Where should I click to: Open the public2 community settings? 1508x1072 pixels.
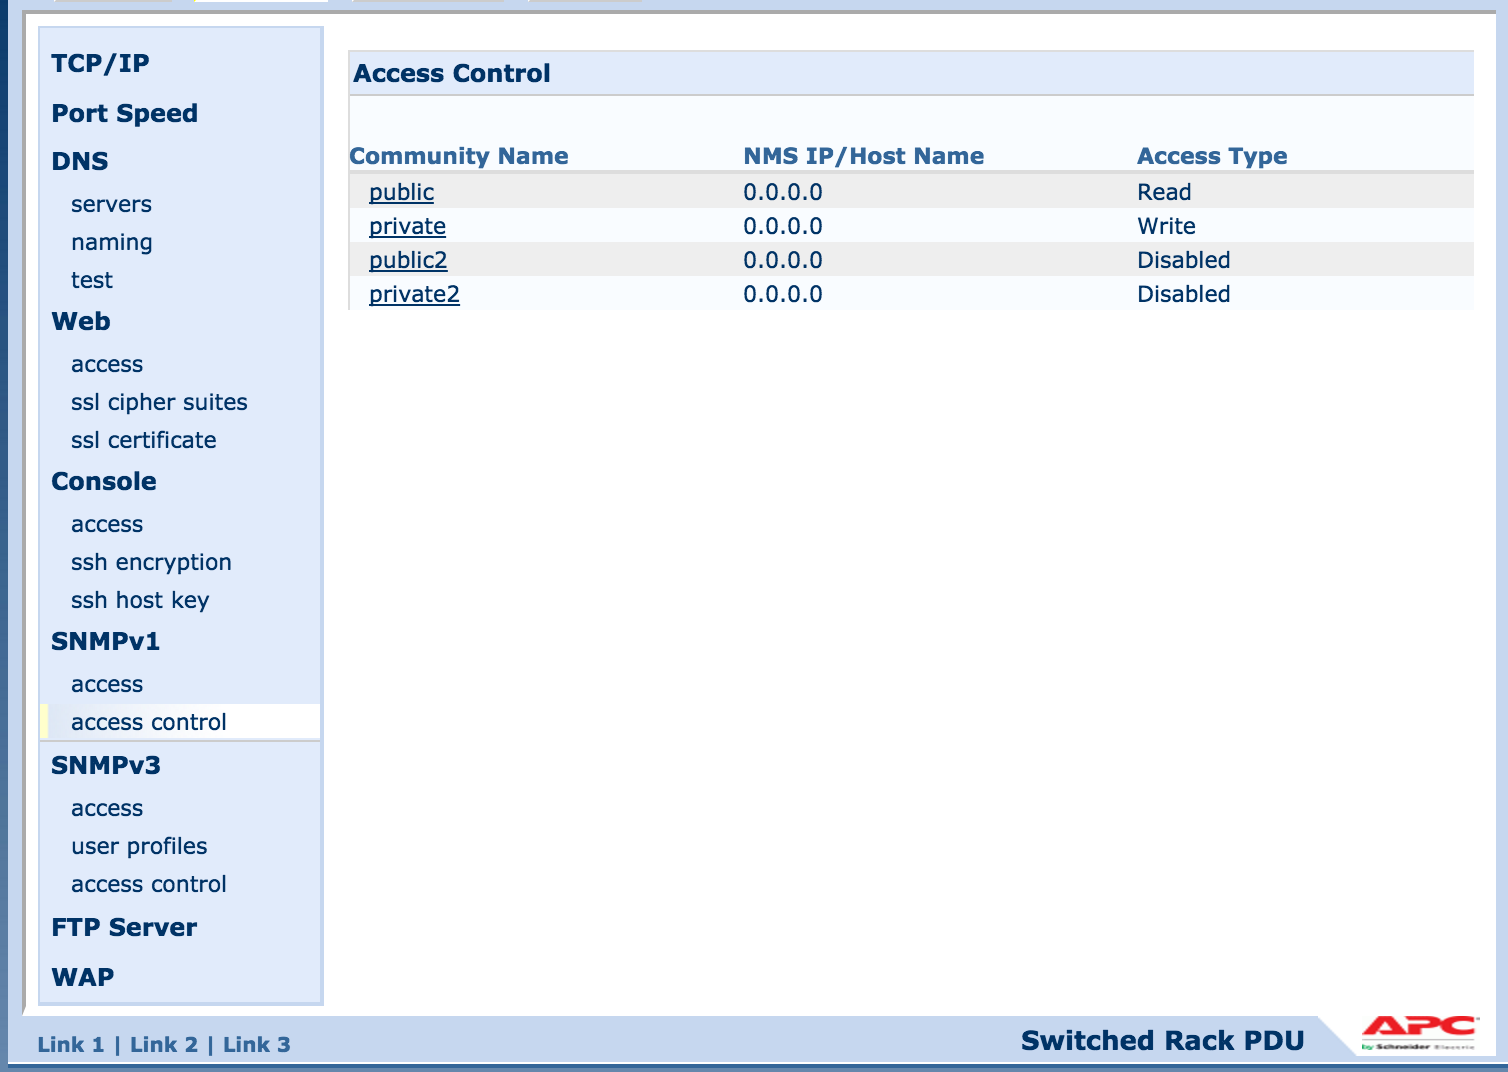click(x=407, y=259)
